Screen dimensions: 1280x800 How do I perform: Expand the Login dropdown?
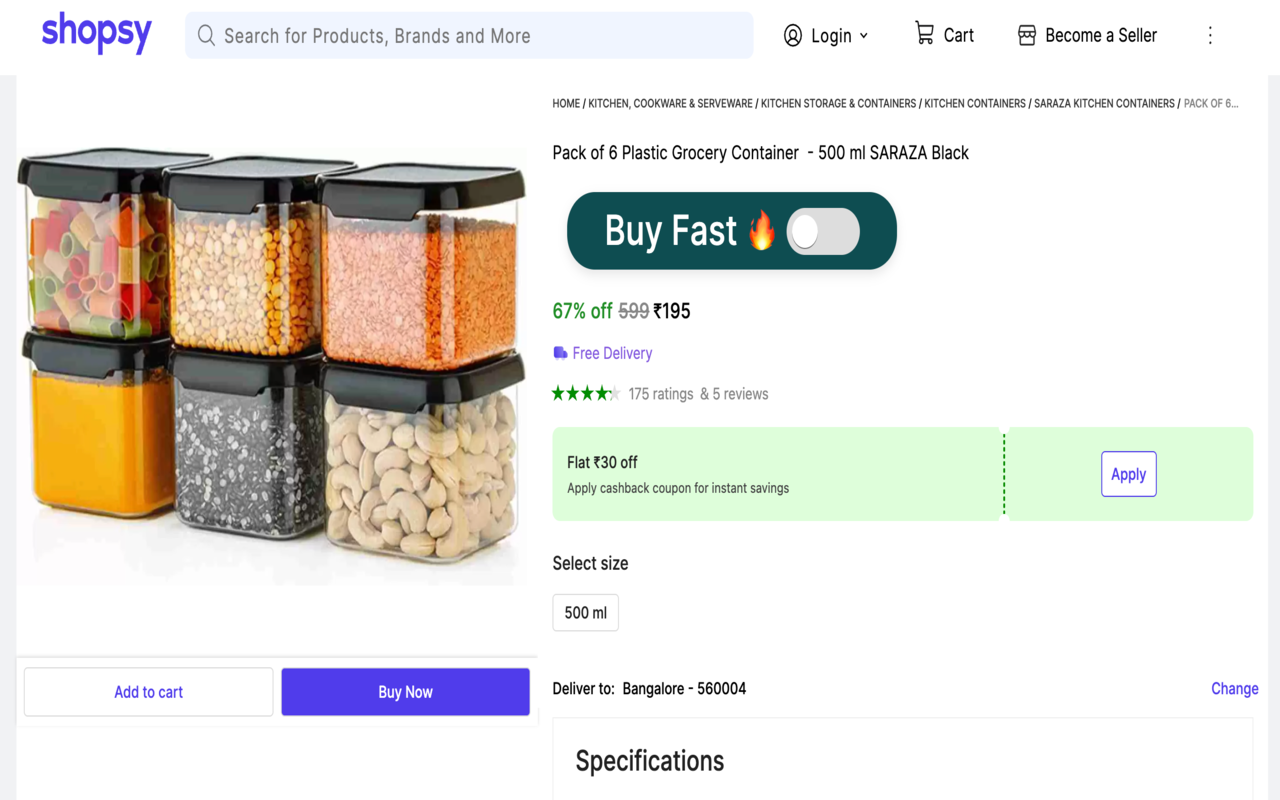(863, 35)
